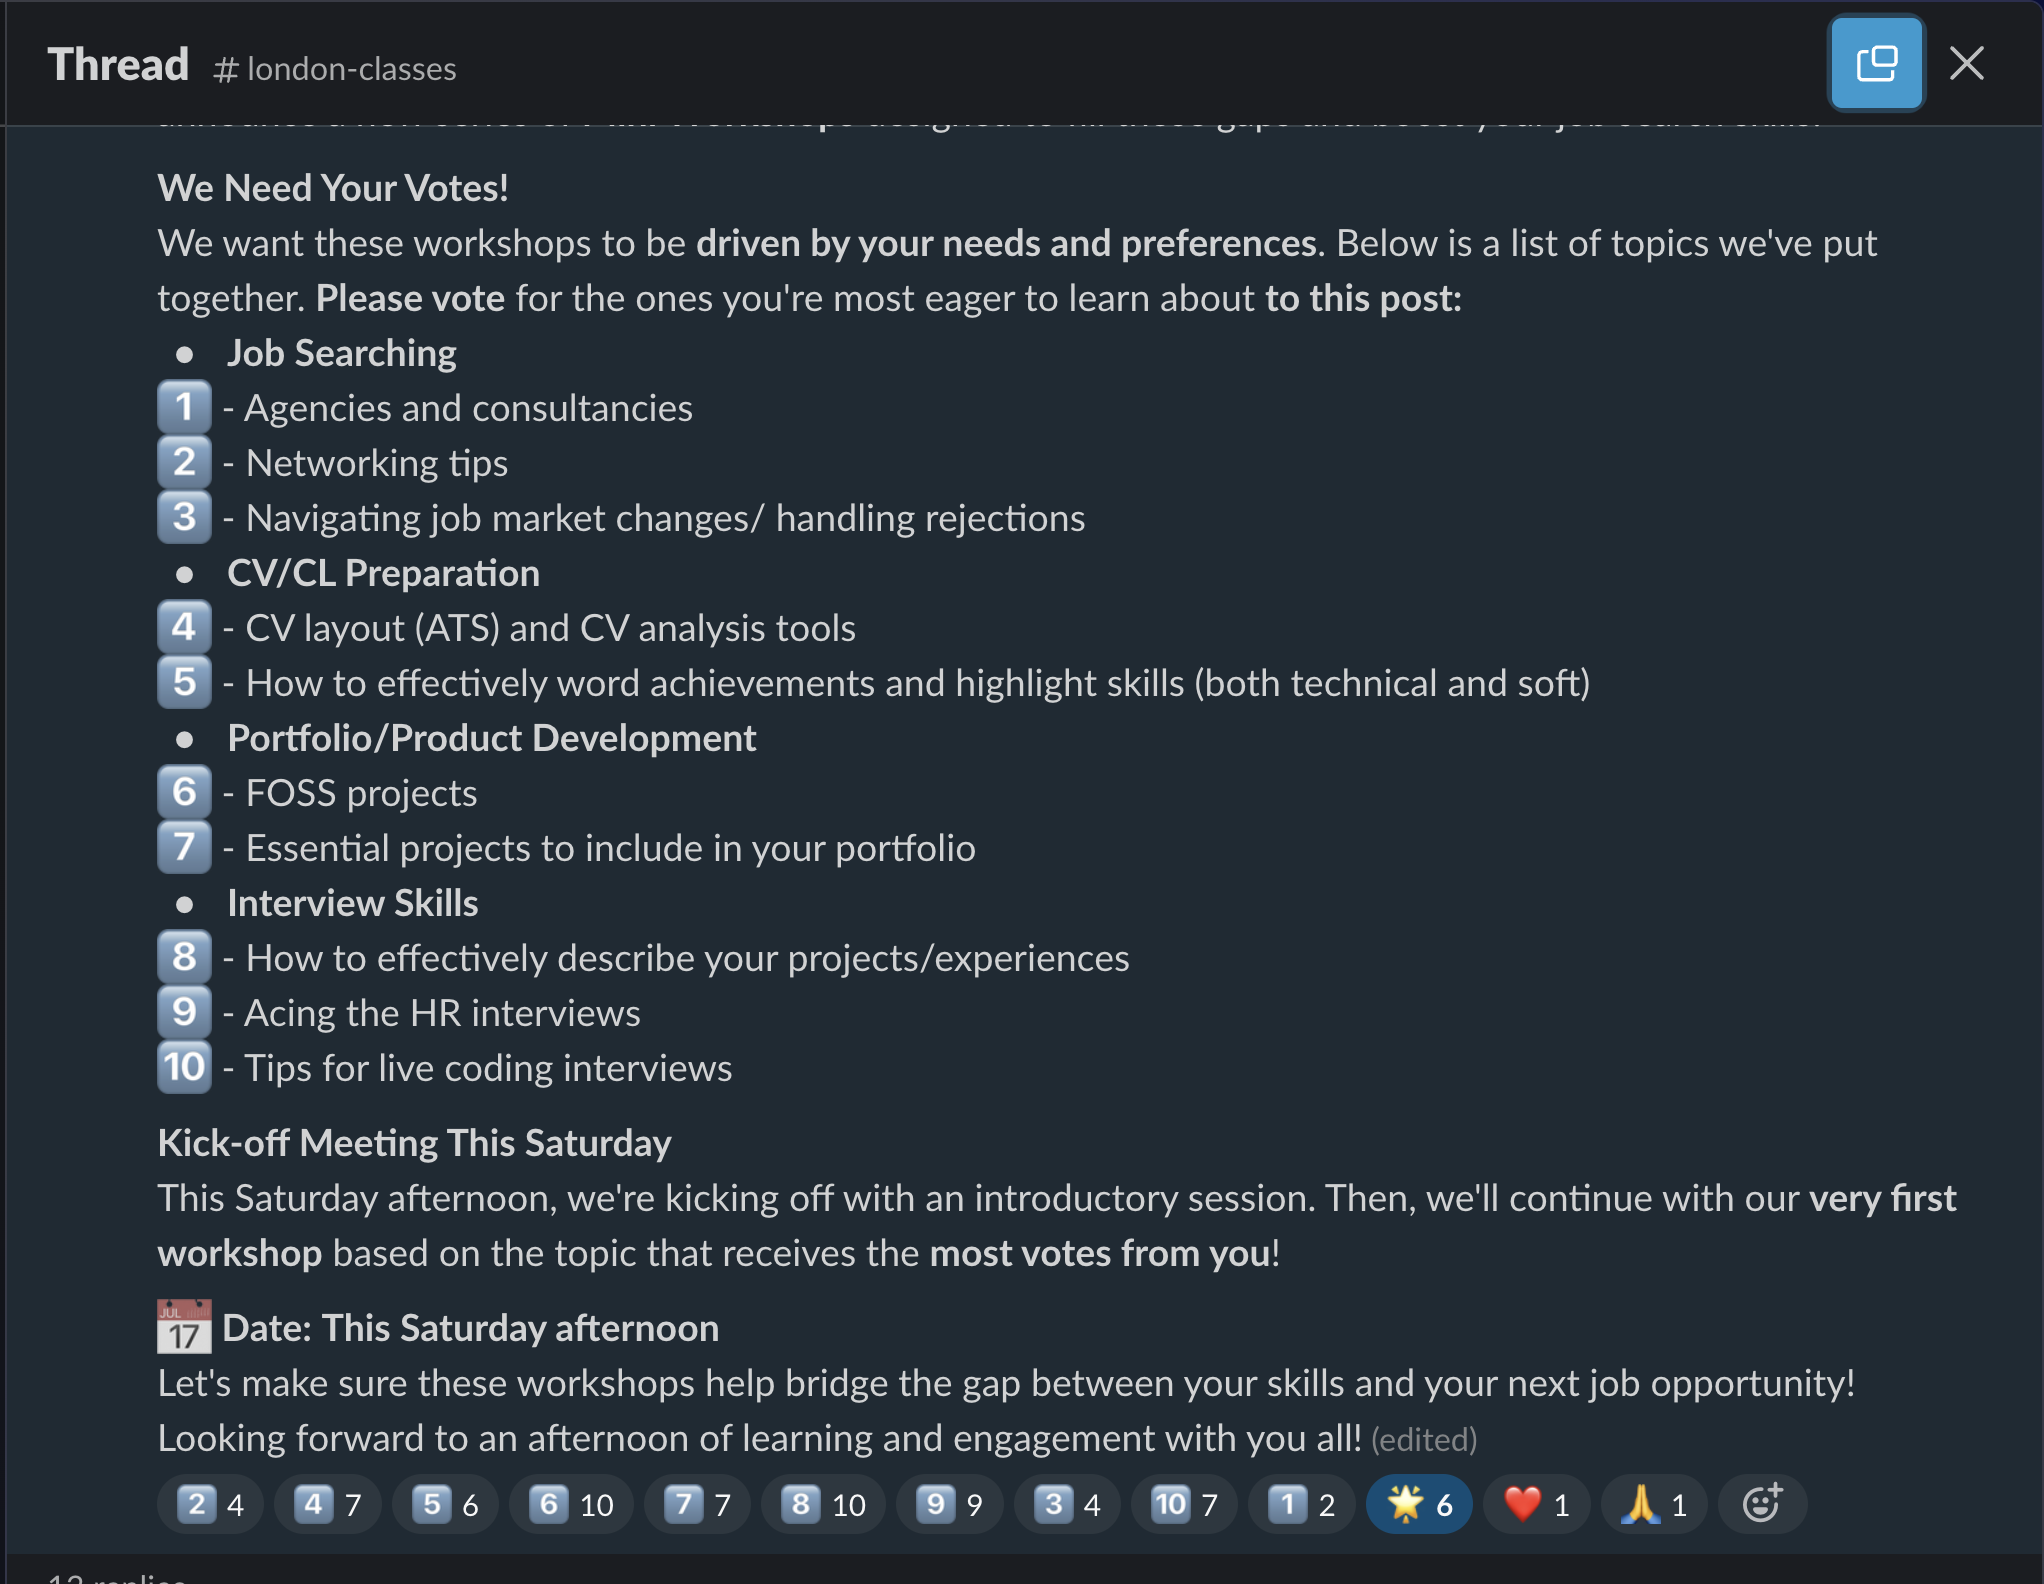Toggle your vote on reaction 4

pyautogui.click(x=327, y=1503)
